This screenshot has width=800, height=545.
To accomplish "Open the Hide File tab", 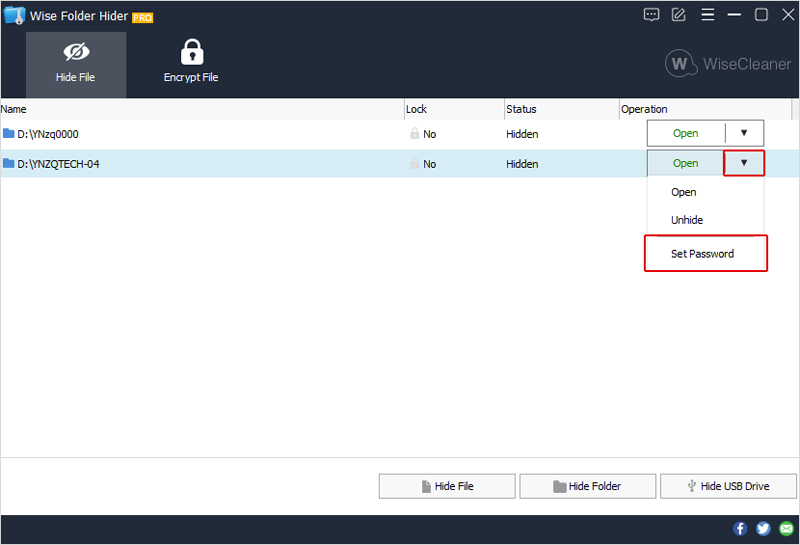I will click(76, 65).
